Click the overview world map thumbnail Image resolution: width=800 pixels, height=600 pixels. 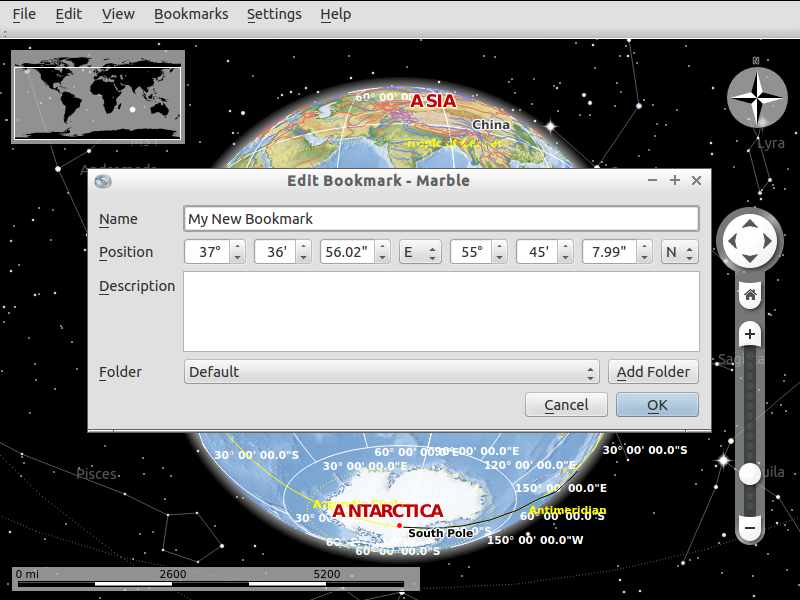pos(97,97)
